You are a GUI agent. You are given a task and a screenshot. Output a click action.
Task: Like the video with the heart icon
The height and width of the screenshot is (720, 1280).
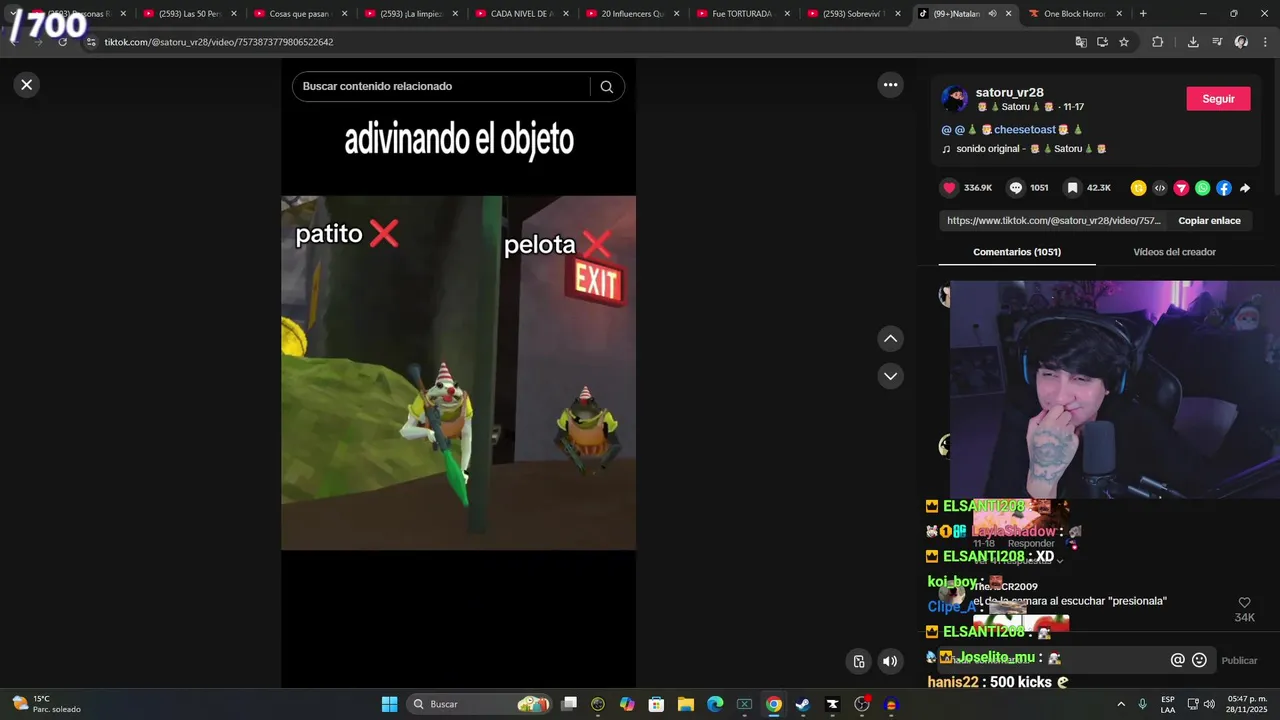click(949, 188)
